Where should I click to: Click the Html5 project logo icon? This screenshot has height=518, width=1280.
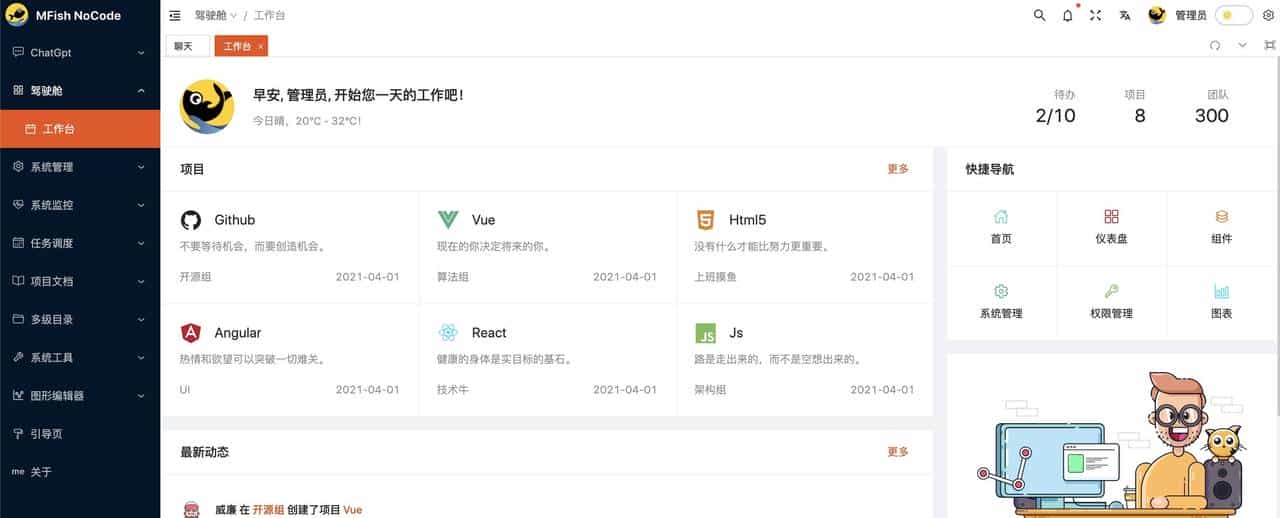705,220
